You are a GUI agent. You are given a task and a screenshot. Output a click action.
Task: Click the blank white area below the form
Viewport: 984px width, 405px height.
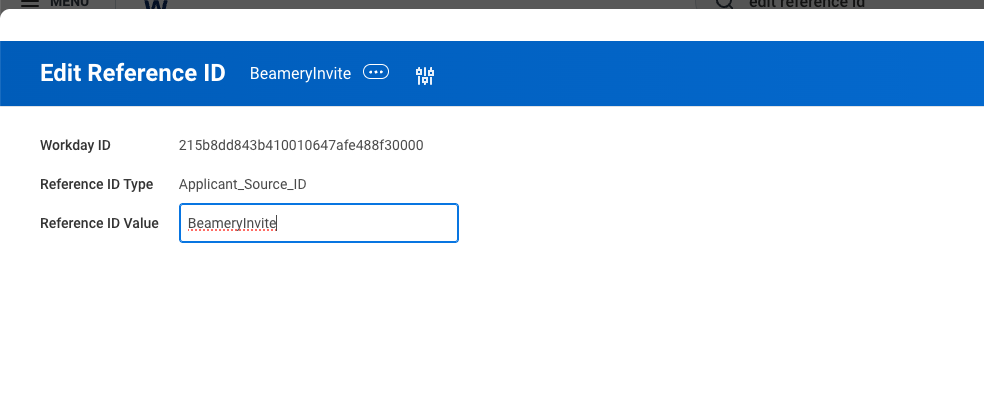[x=500, y=330]
